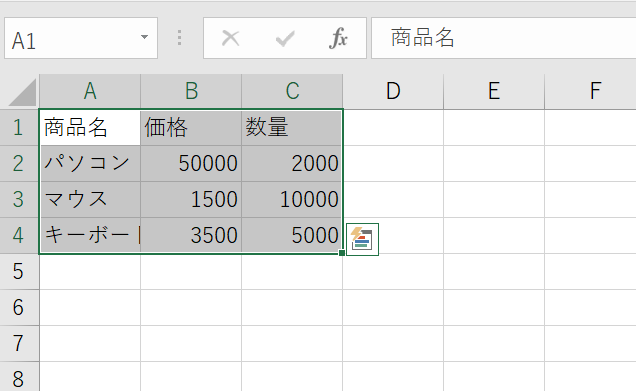Viewport: 636px width, 391px height.
Task: Select row 8 header
Action: pyautogui.click(x=19, y=377)
